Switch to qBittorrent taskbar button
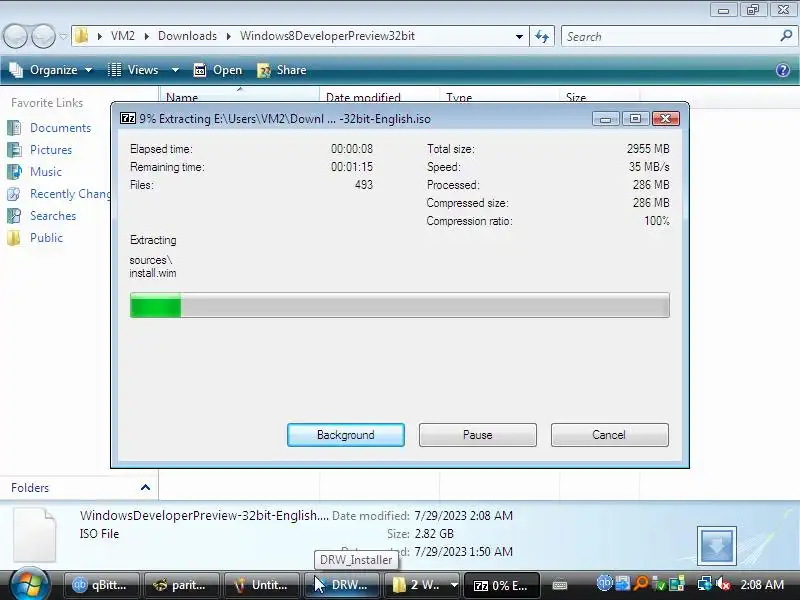800x600 pixels. (101, 585)
